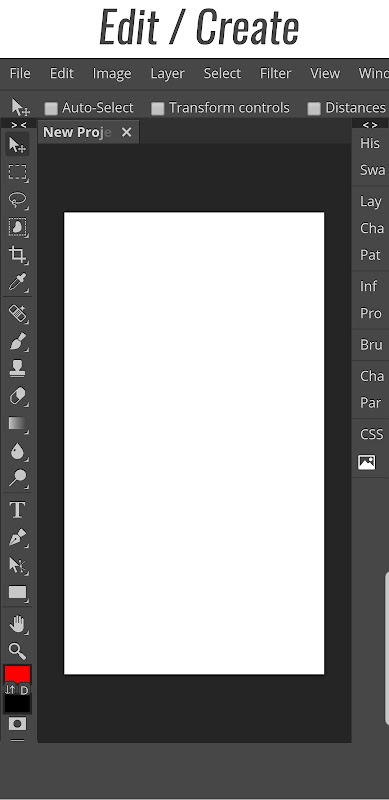Image resolution: width=389 pixels, height=800 pixels.
Task: Click on the white canvas area
Action: point(194,443)
